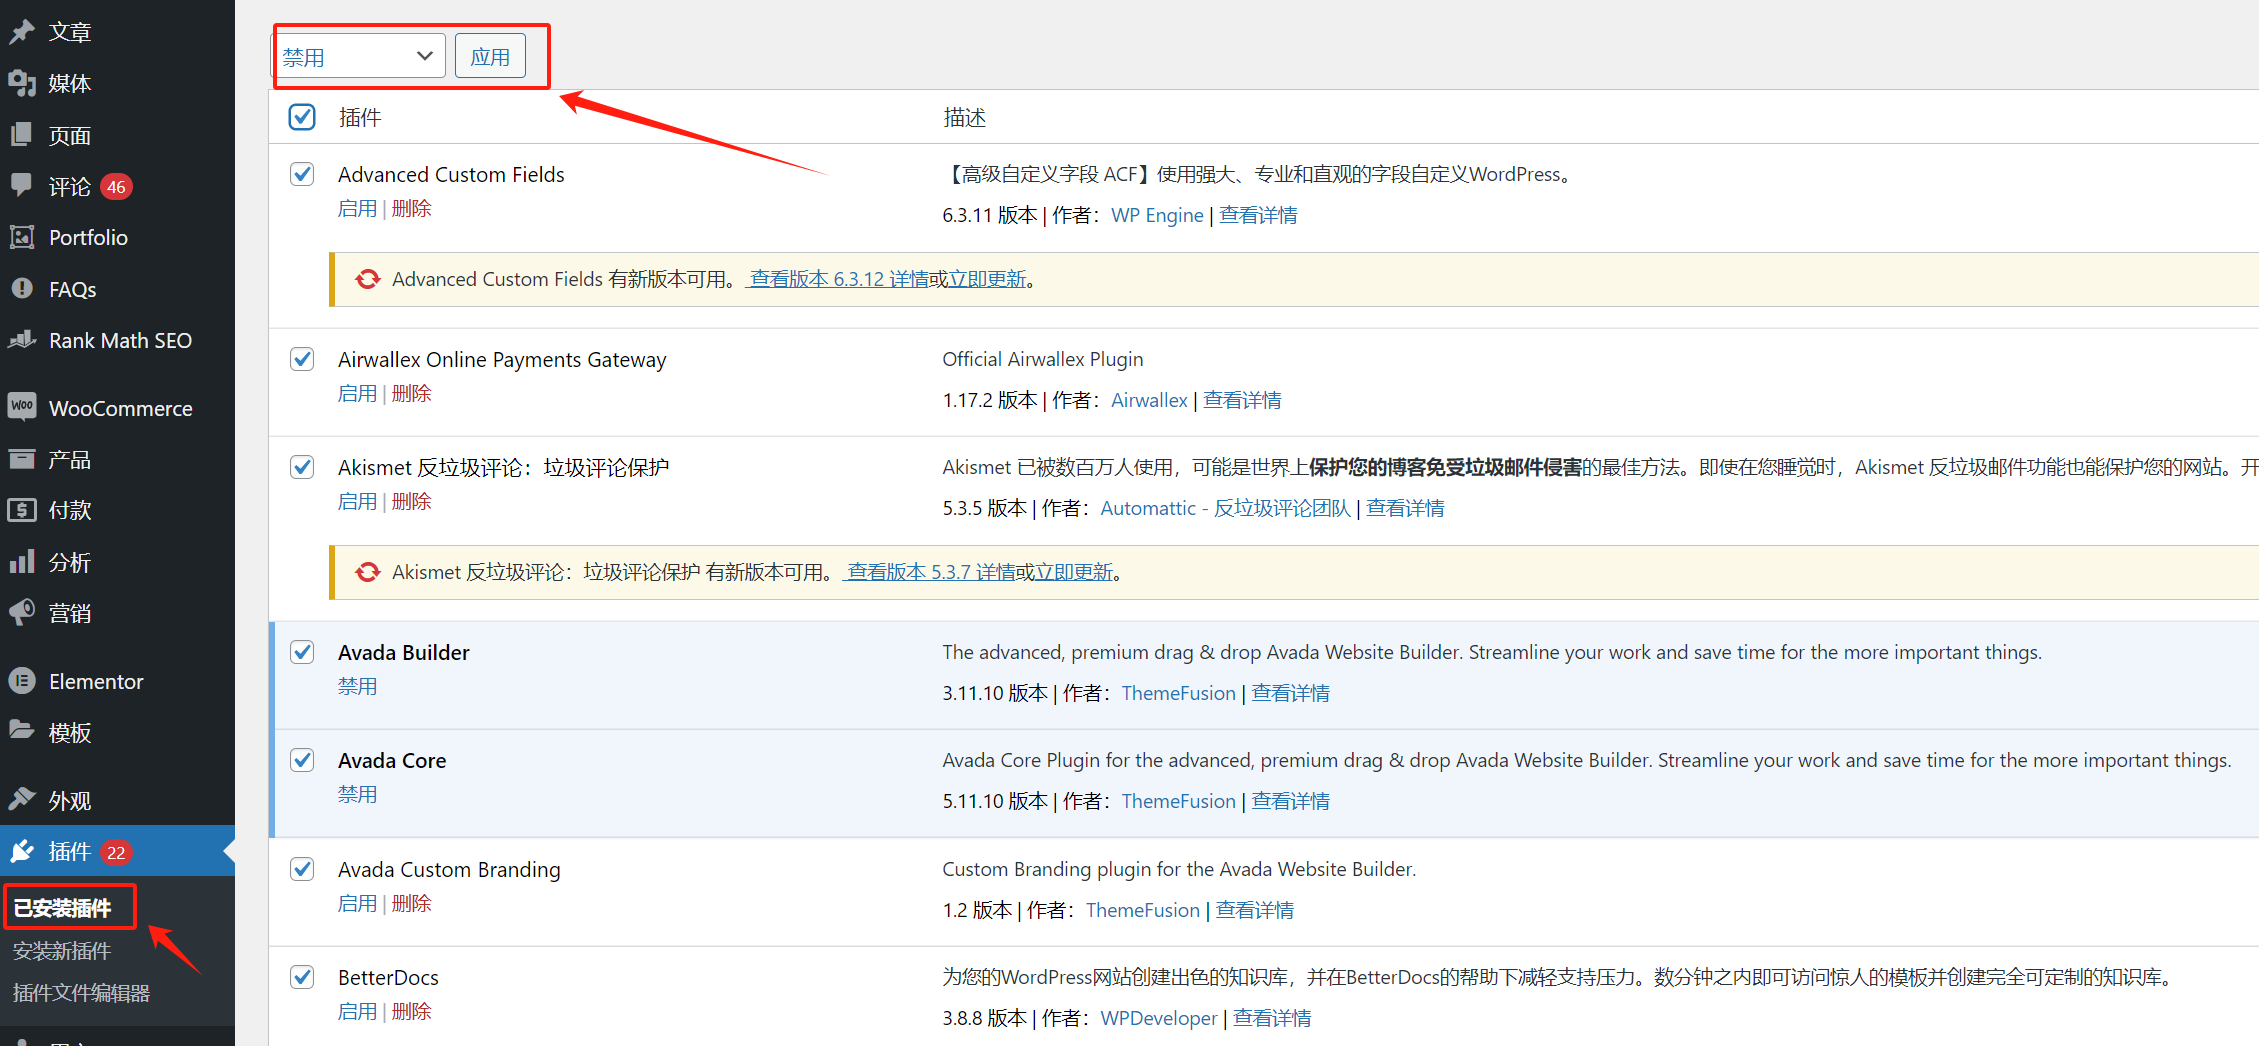Open the Elementor sidebar icon
The height and width of the screenshot is (1046, 2259).
[x=24, y=681]
